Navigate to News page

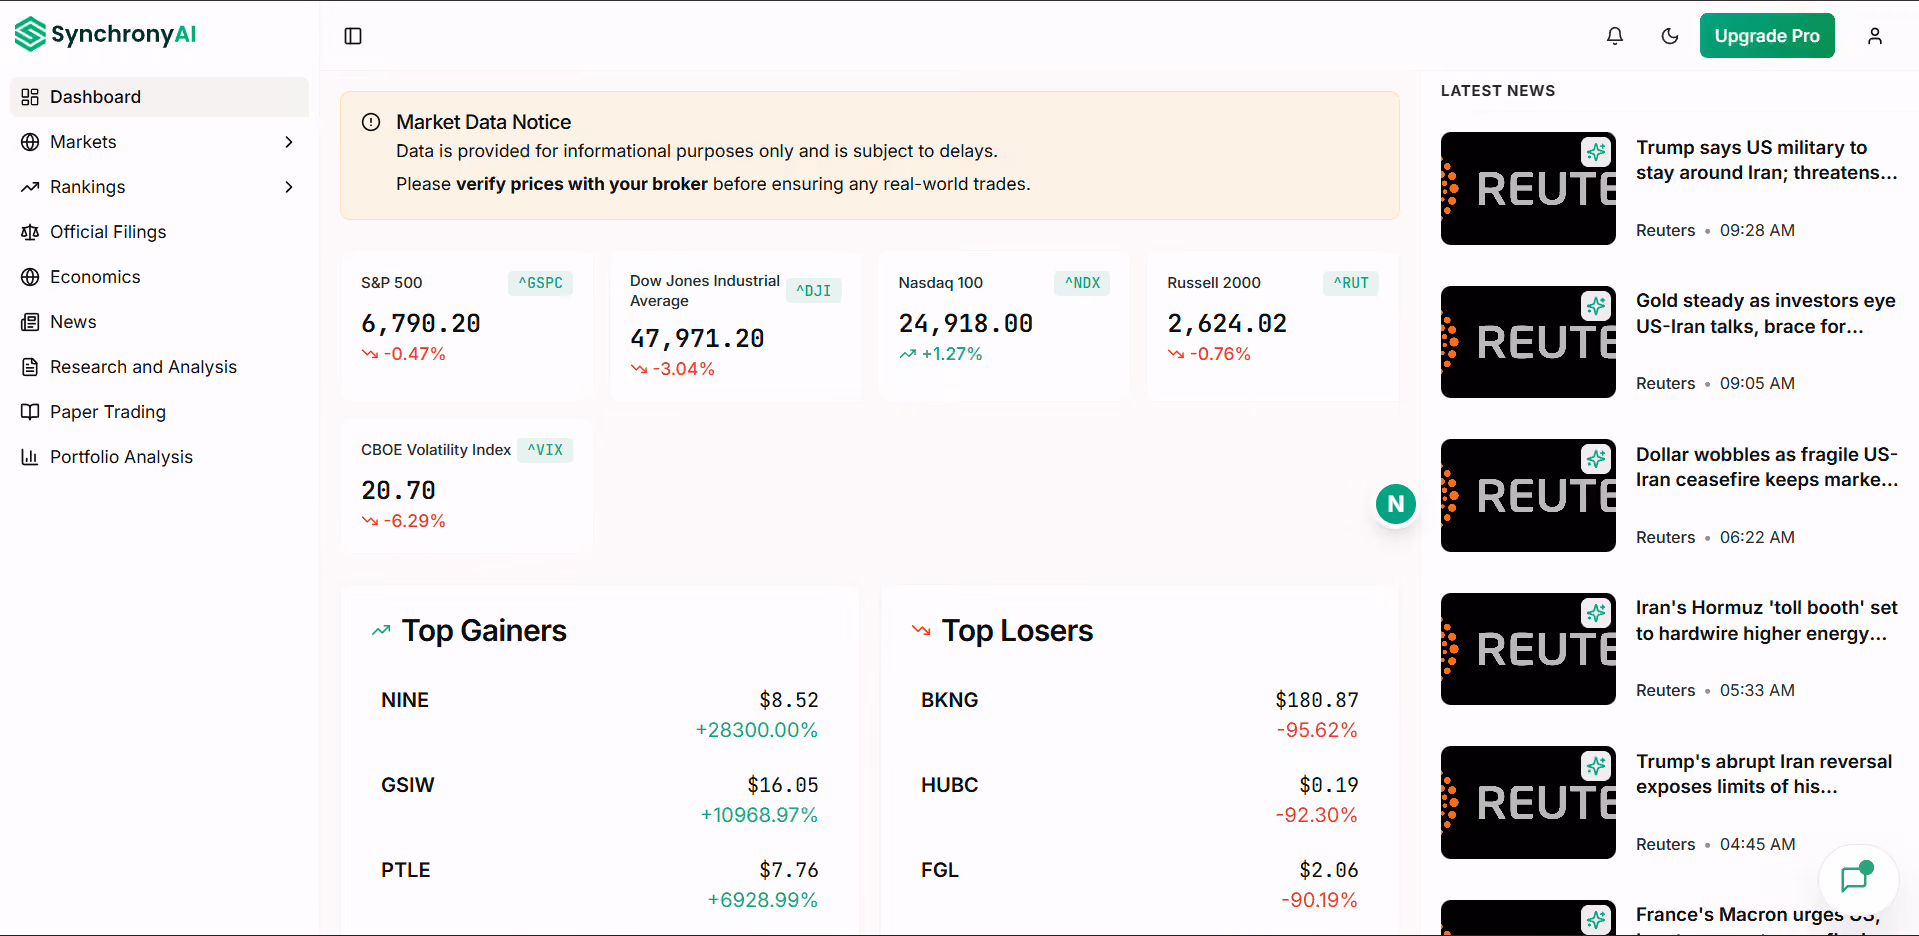click(x=159, y=322)
